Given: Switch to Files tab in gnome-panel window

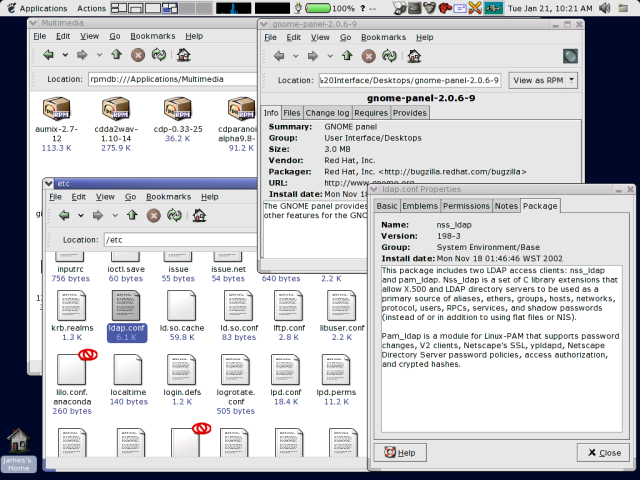Looking at the screenshot, I should click(291, 113).
